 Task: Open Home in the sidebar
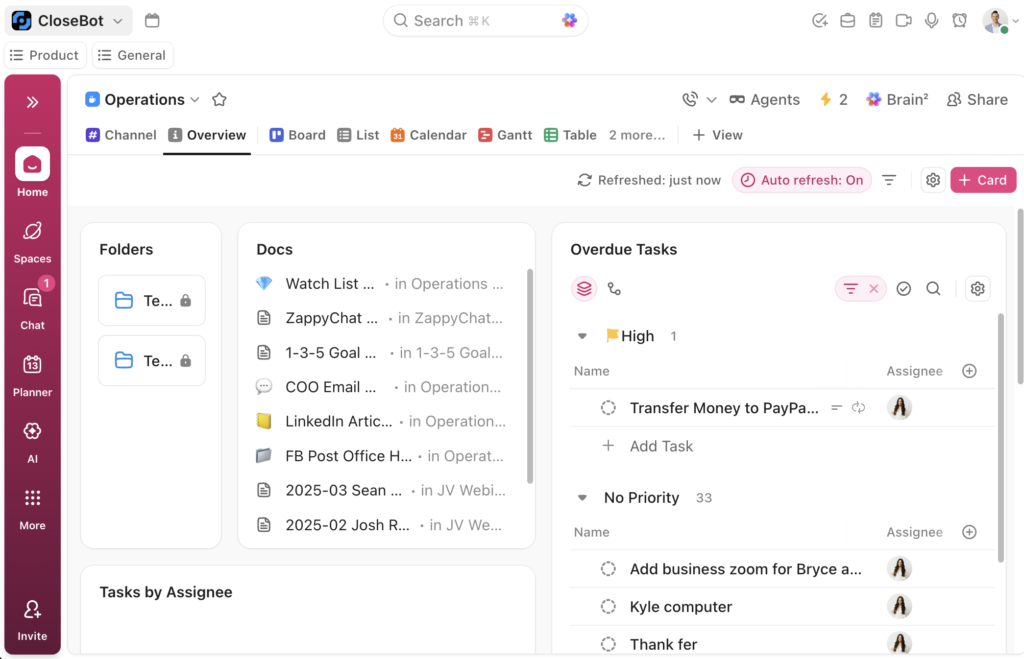pyautogui.click(x=32, y=172)
